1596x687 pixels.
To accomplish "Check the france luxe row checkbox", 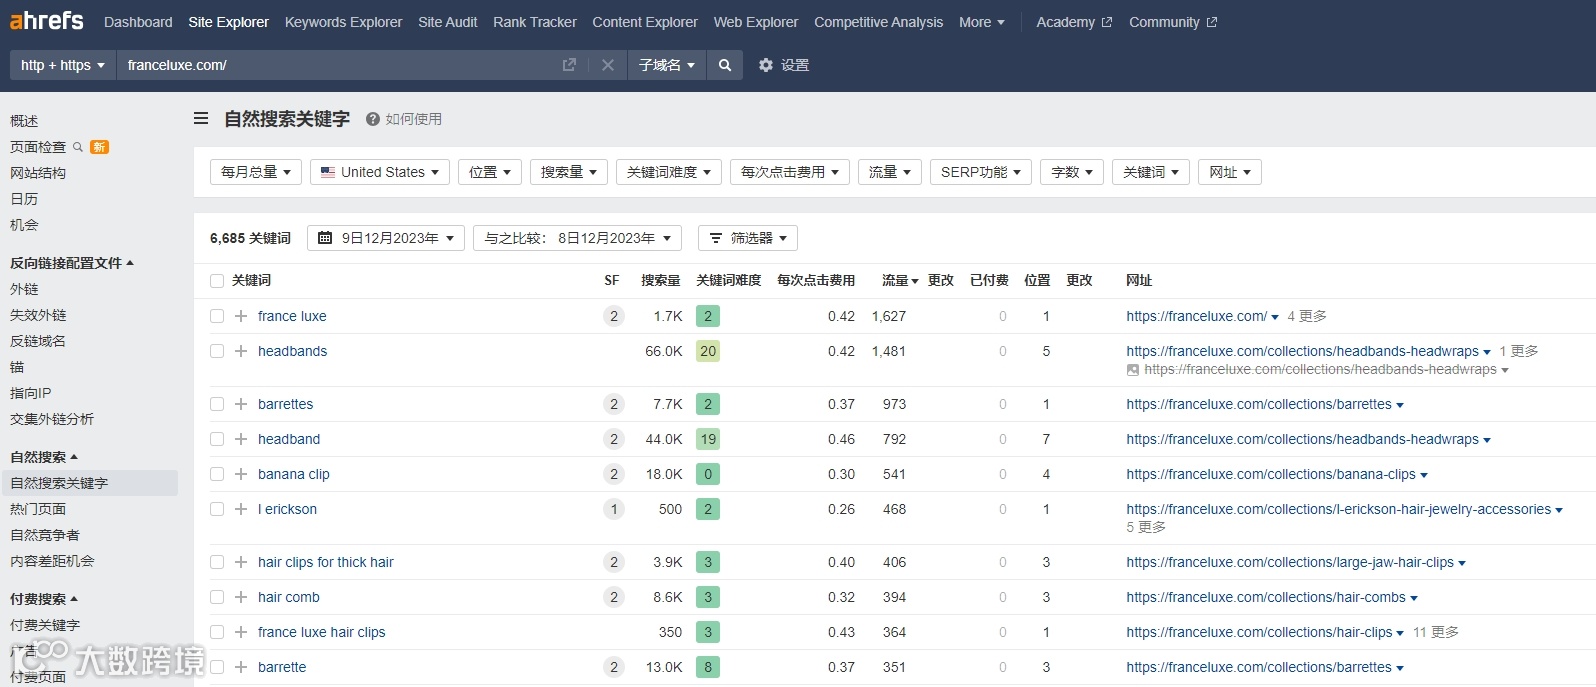I will point(217,316).
